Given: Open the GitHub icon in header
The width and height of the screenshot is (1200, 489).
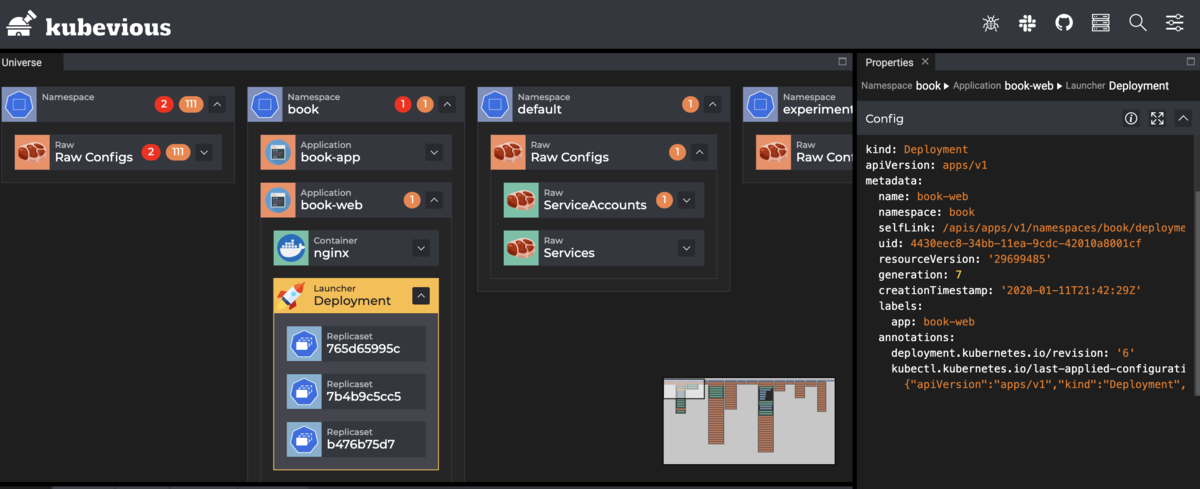Looking at the screenshot, I should (x=1064, y=22).
